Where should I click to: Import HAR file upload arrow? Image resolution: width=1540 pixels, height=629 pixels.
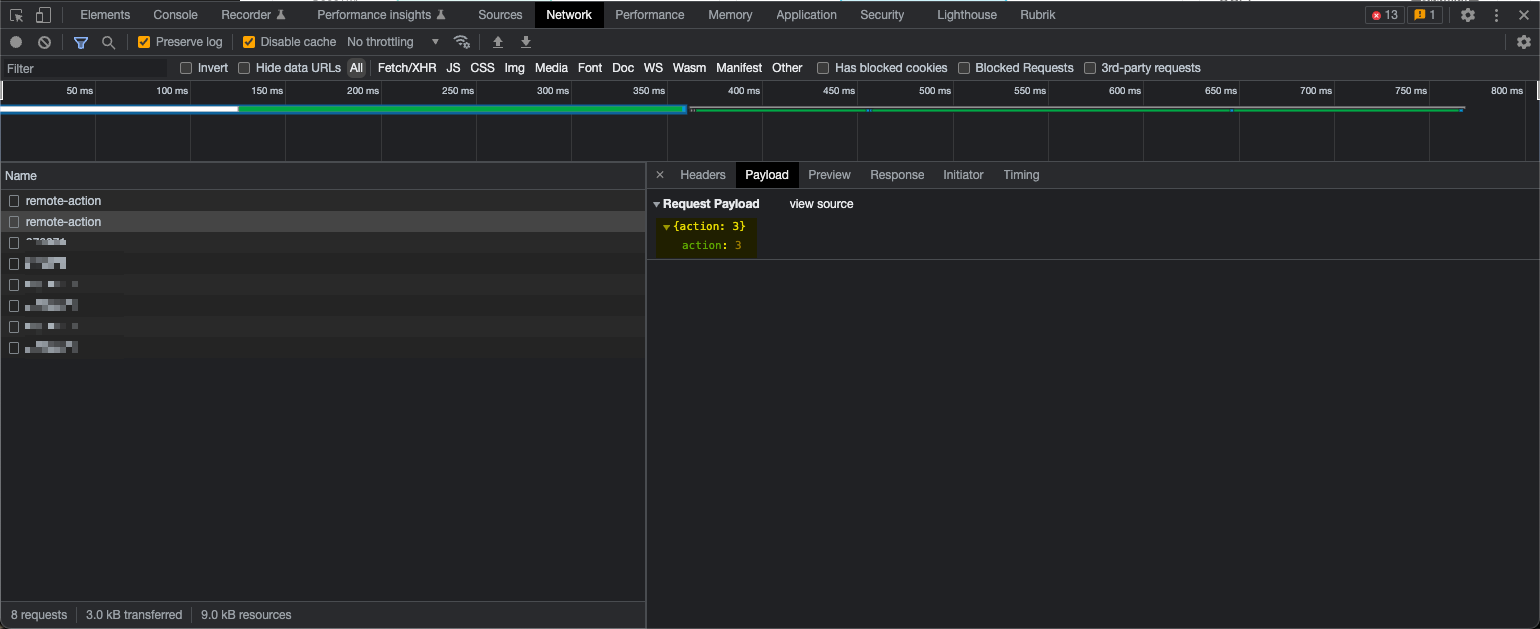(497, 42)
